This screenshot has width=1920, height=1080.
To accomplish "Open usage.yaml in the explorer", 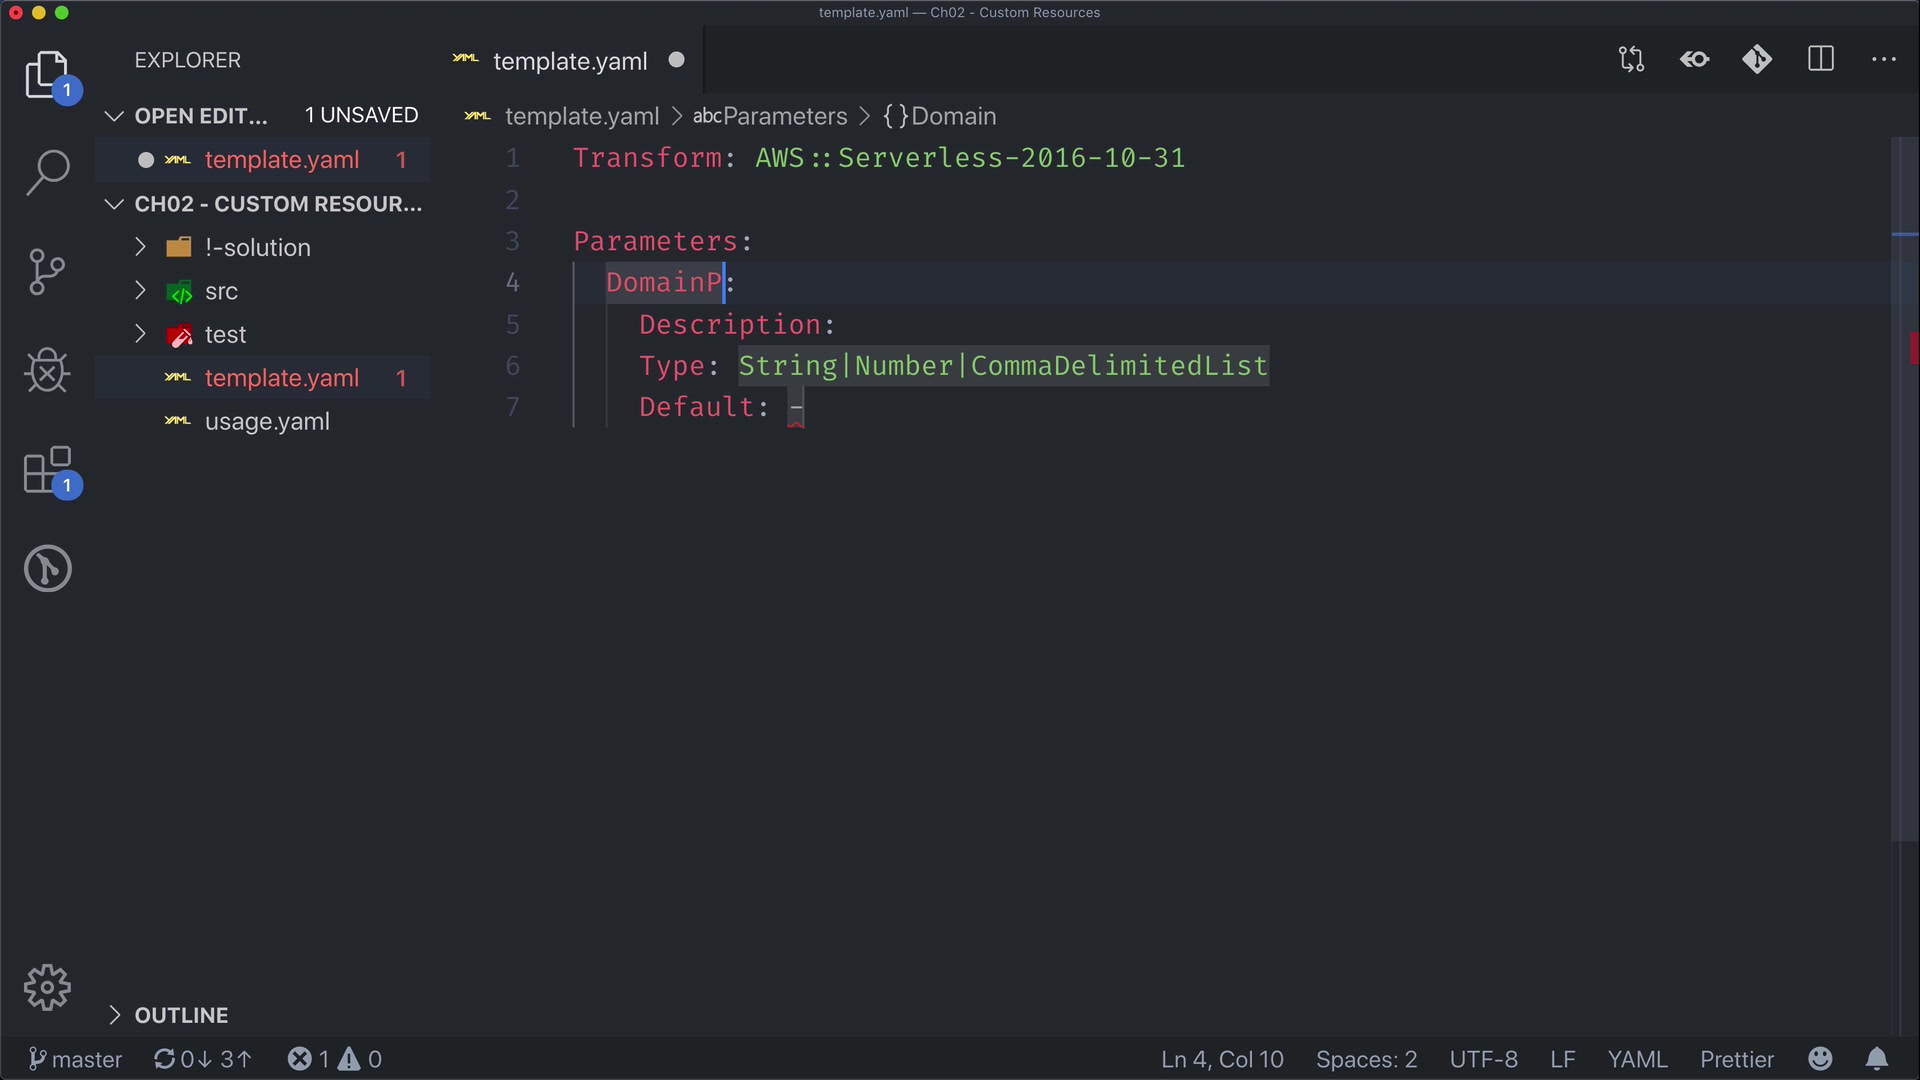I will pyautogui.click(x=267, y=422).
